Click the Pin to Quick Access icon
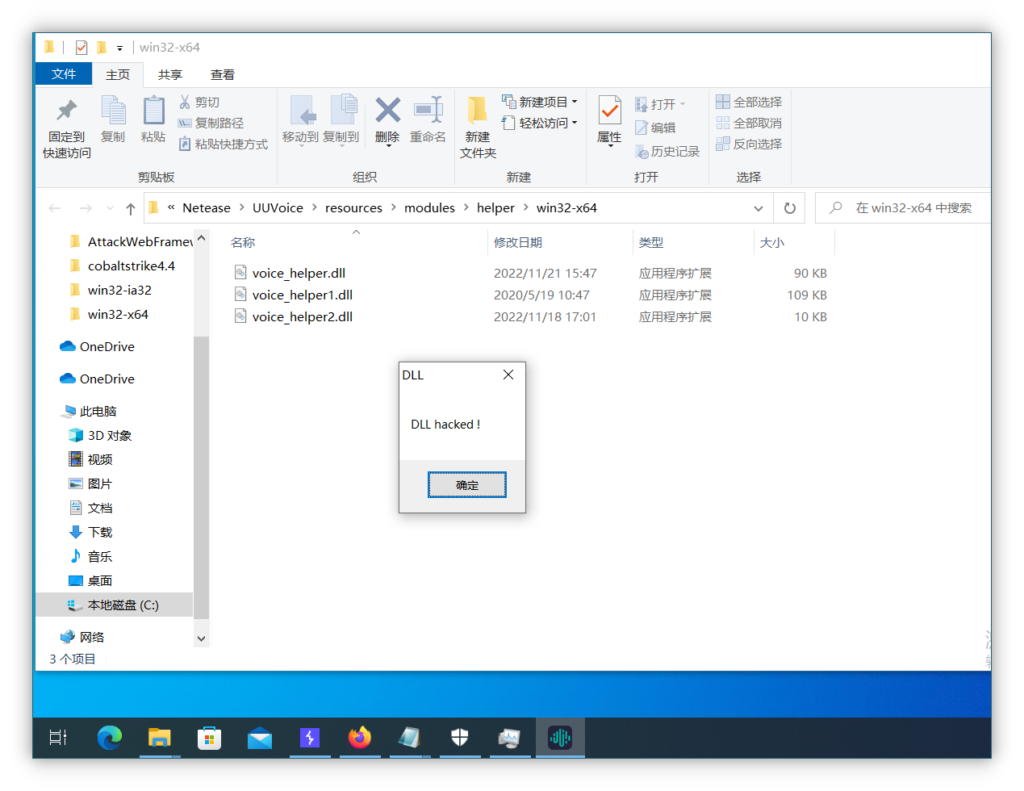The image size is (1024, 791). tap(67, 111)
